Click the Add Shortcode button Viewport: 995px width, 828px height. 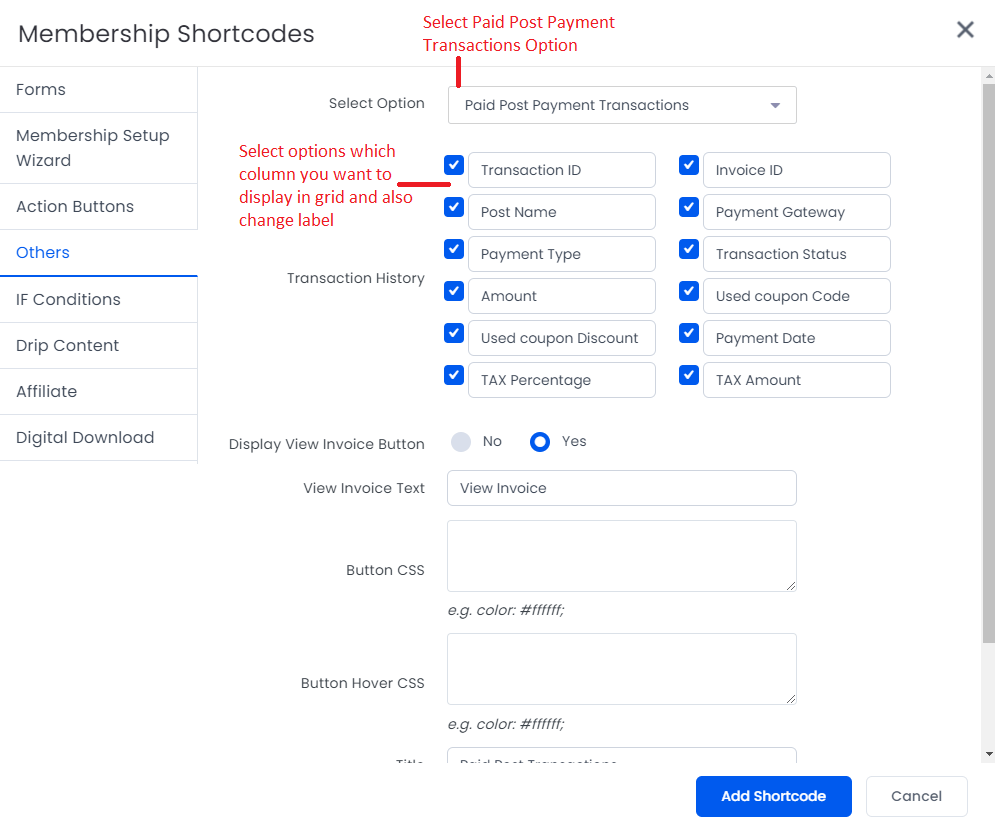click(774, 796)
